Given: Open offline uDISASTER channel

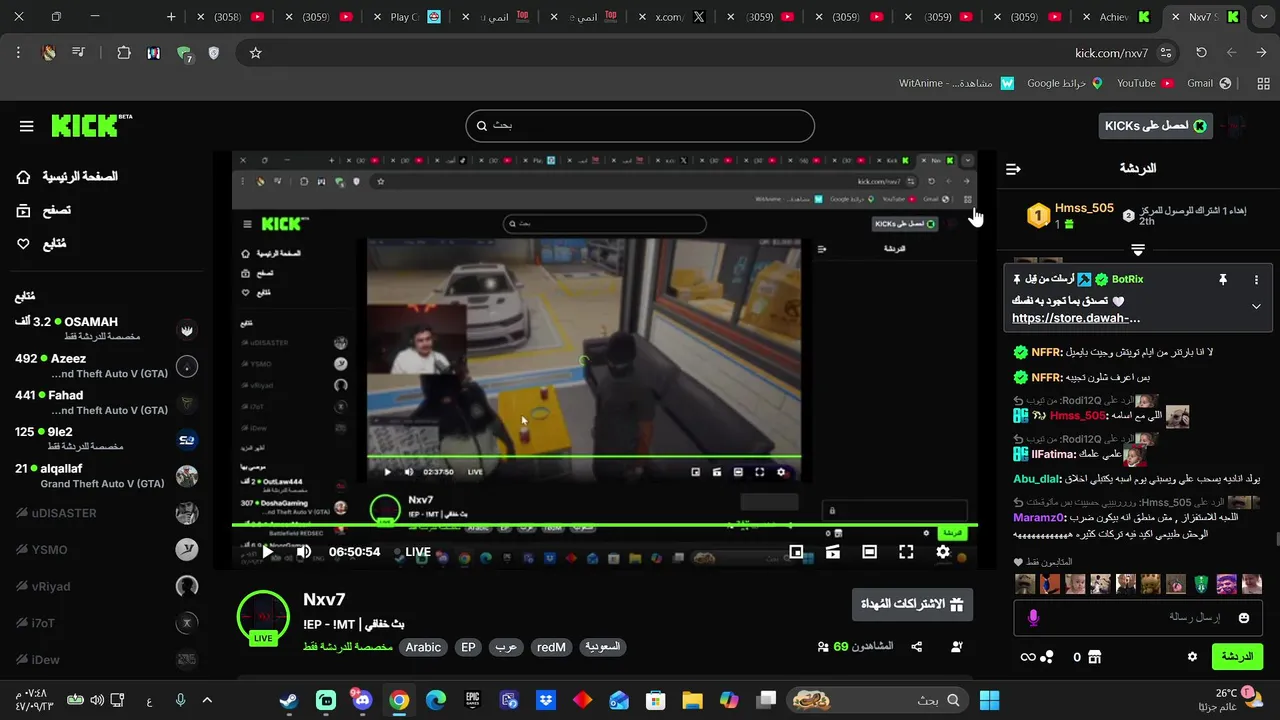Looking at the screenshot, I should [x=105, y=513].
